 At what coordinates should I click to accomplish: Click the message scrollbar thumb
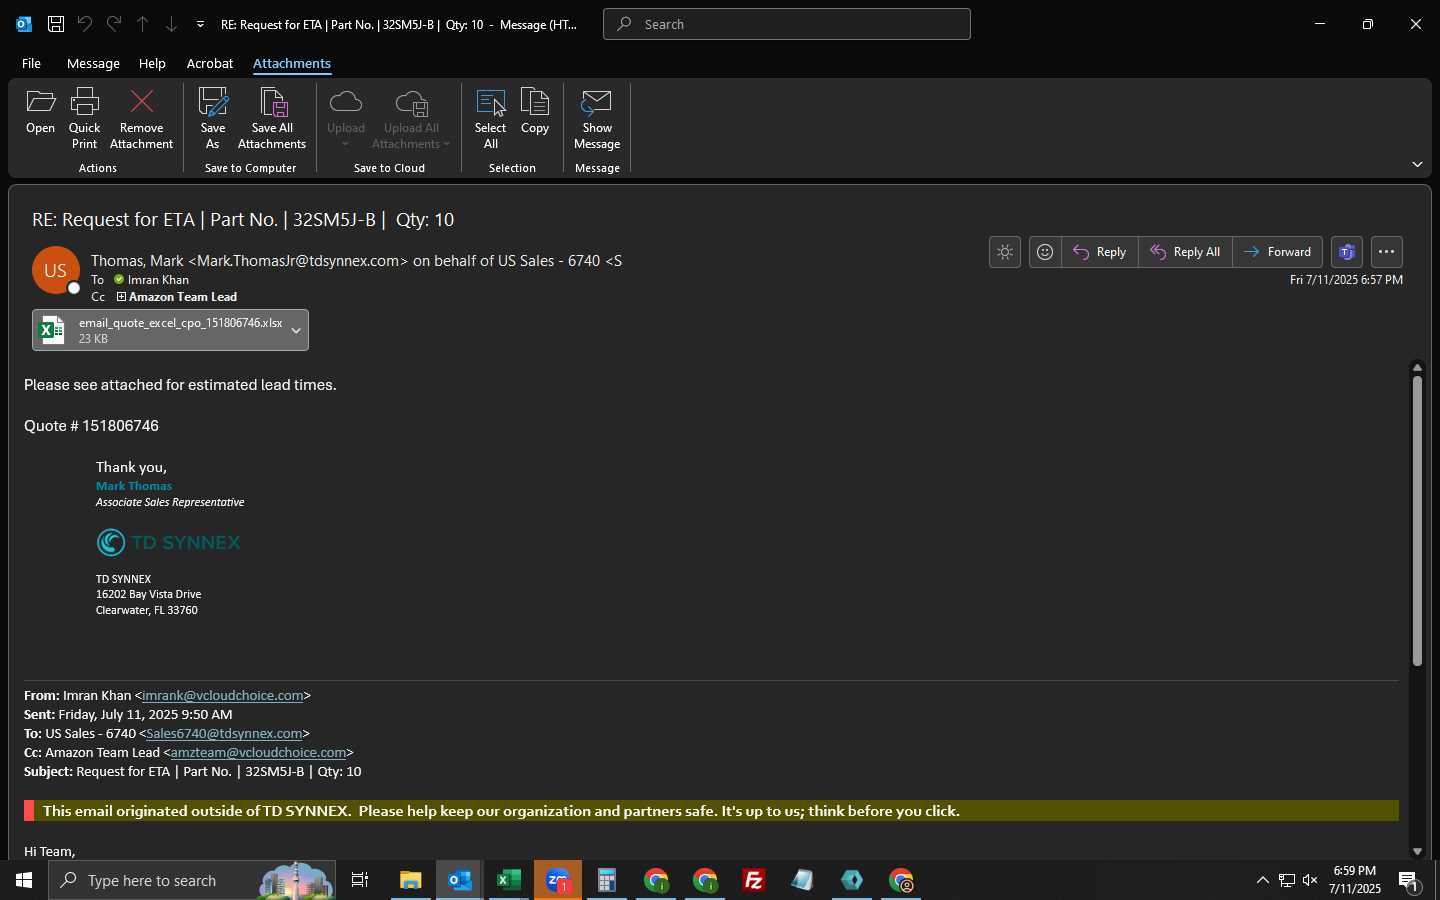[x=1417, y=520]
